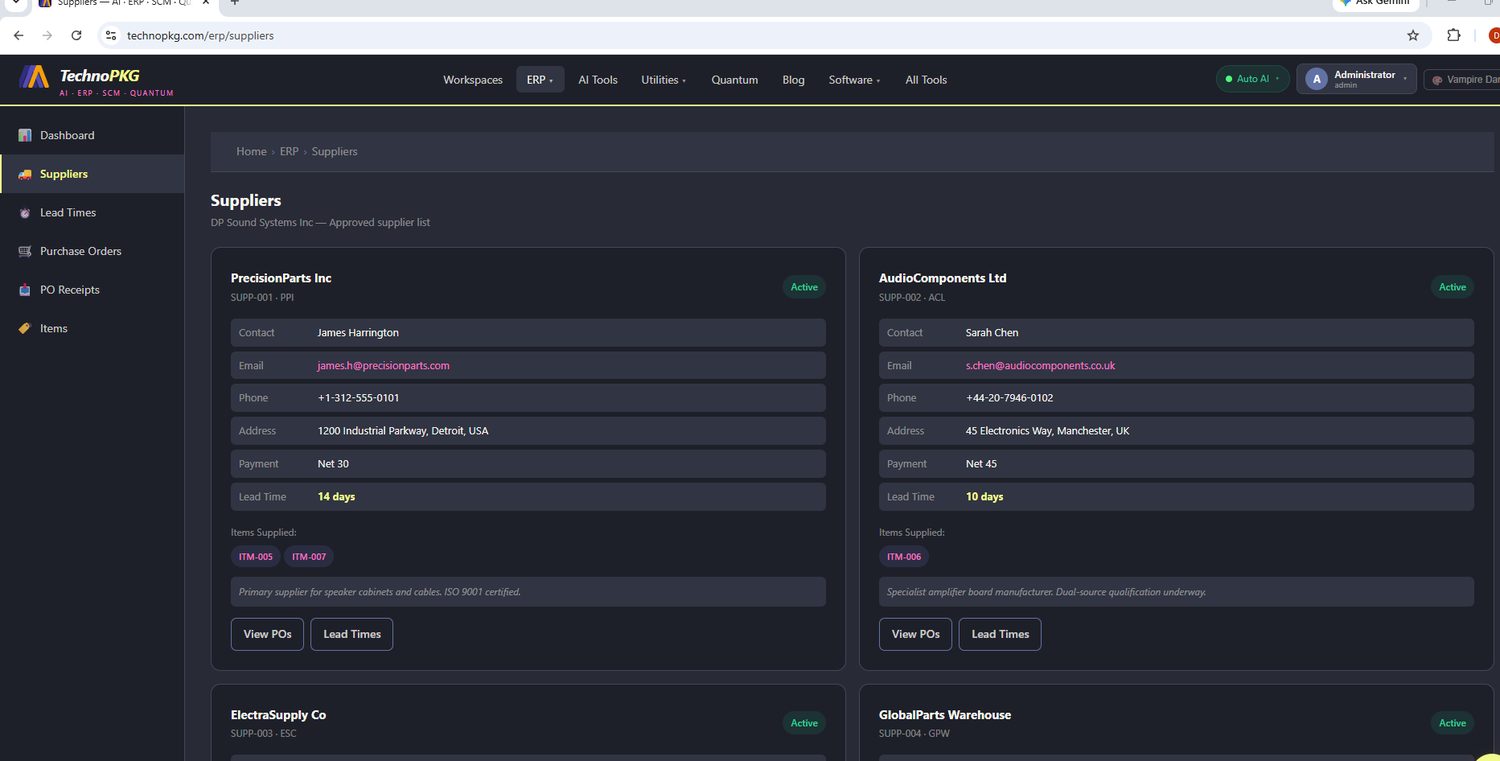Click the Items tag icon in sidebar
Viewport: 1500px width, 761px height.
click(25, 328)
